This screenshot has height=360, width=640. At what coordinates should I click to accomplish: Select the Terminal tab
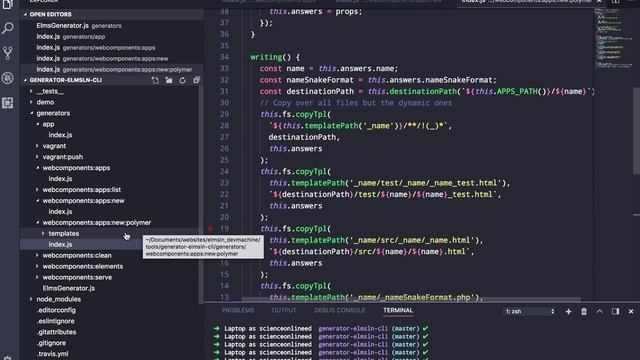(x=398, y=310)
